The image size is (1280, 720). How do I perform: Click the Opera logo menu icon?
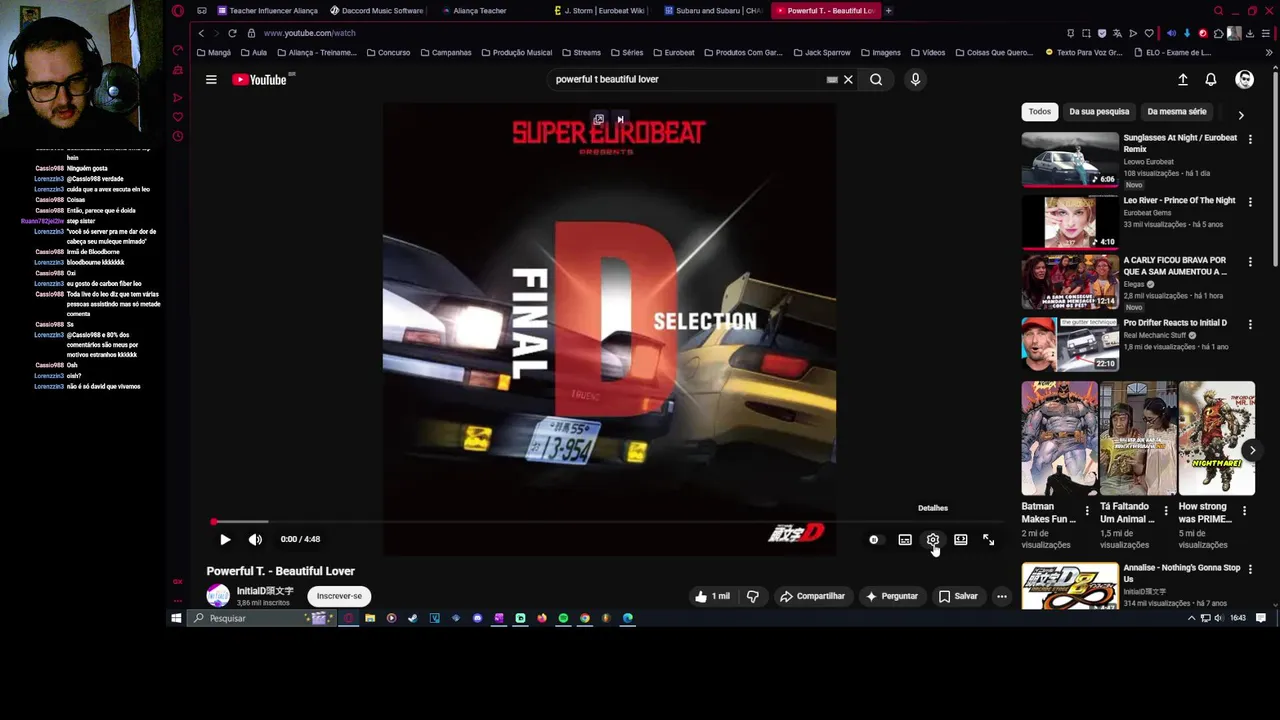tap(178, 11)
